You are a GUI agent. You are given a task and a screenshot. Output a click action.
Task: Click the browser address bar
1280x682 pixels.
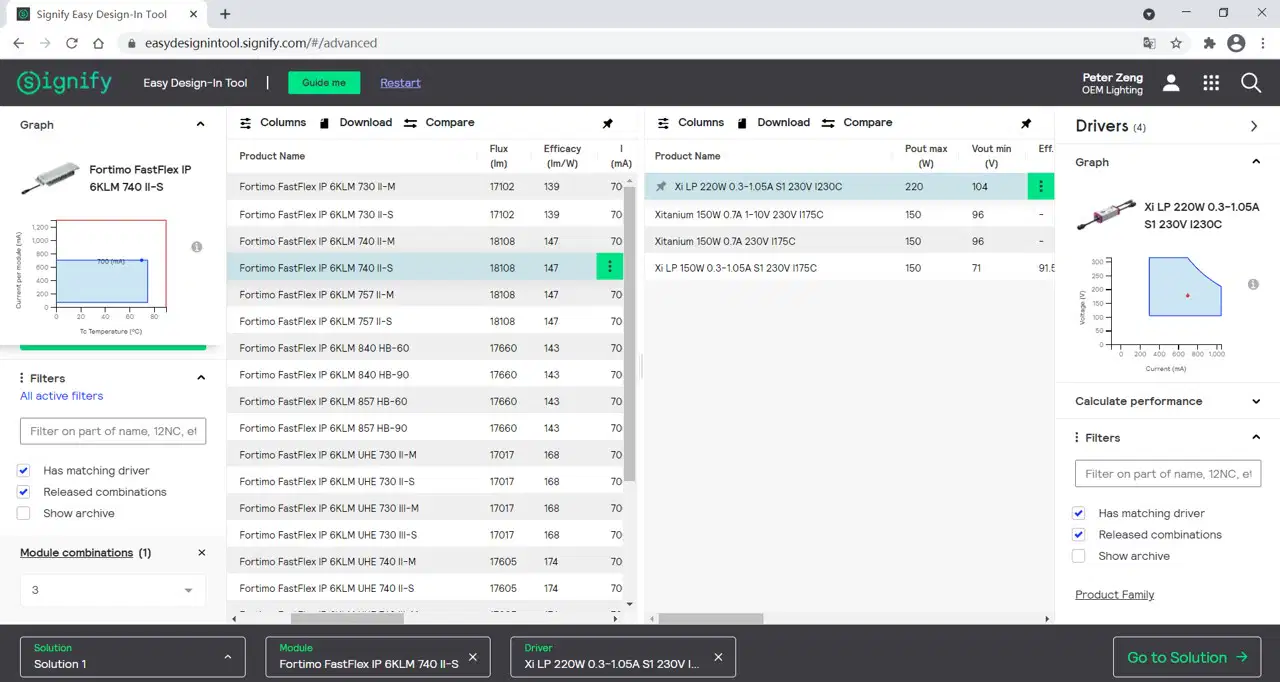[x=630, y=43]
